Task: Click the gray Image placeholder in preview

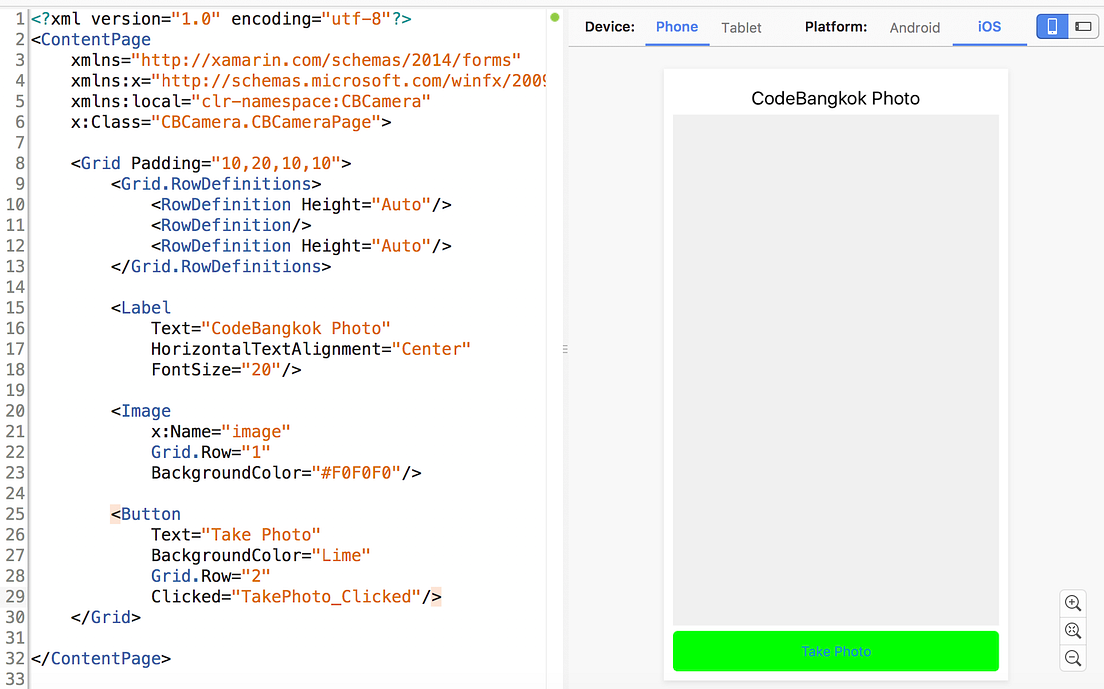Action: tap(835, 370)
